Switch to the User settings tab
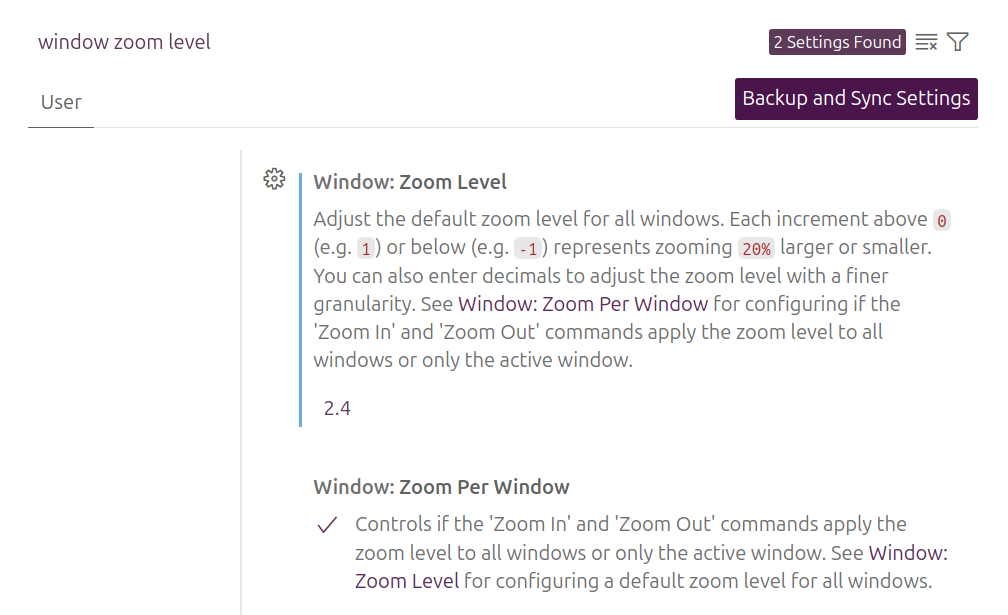The image size is (1008, 615). tap(61, 102)
